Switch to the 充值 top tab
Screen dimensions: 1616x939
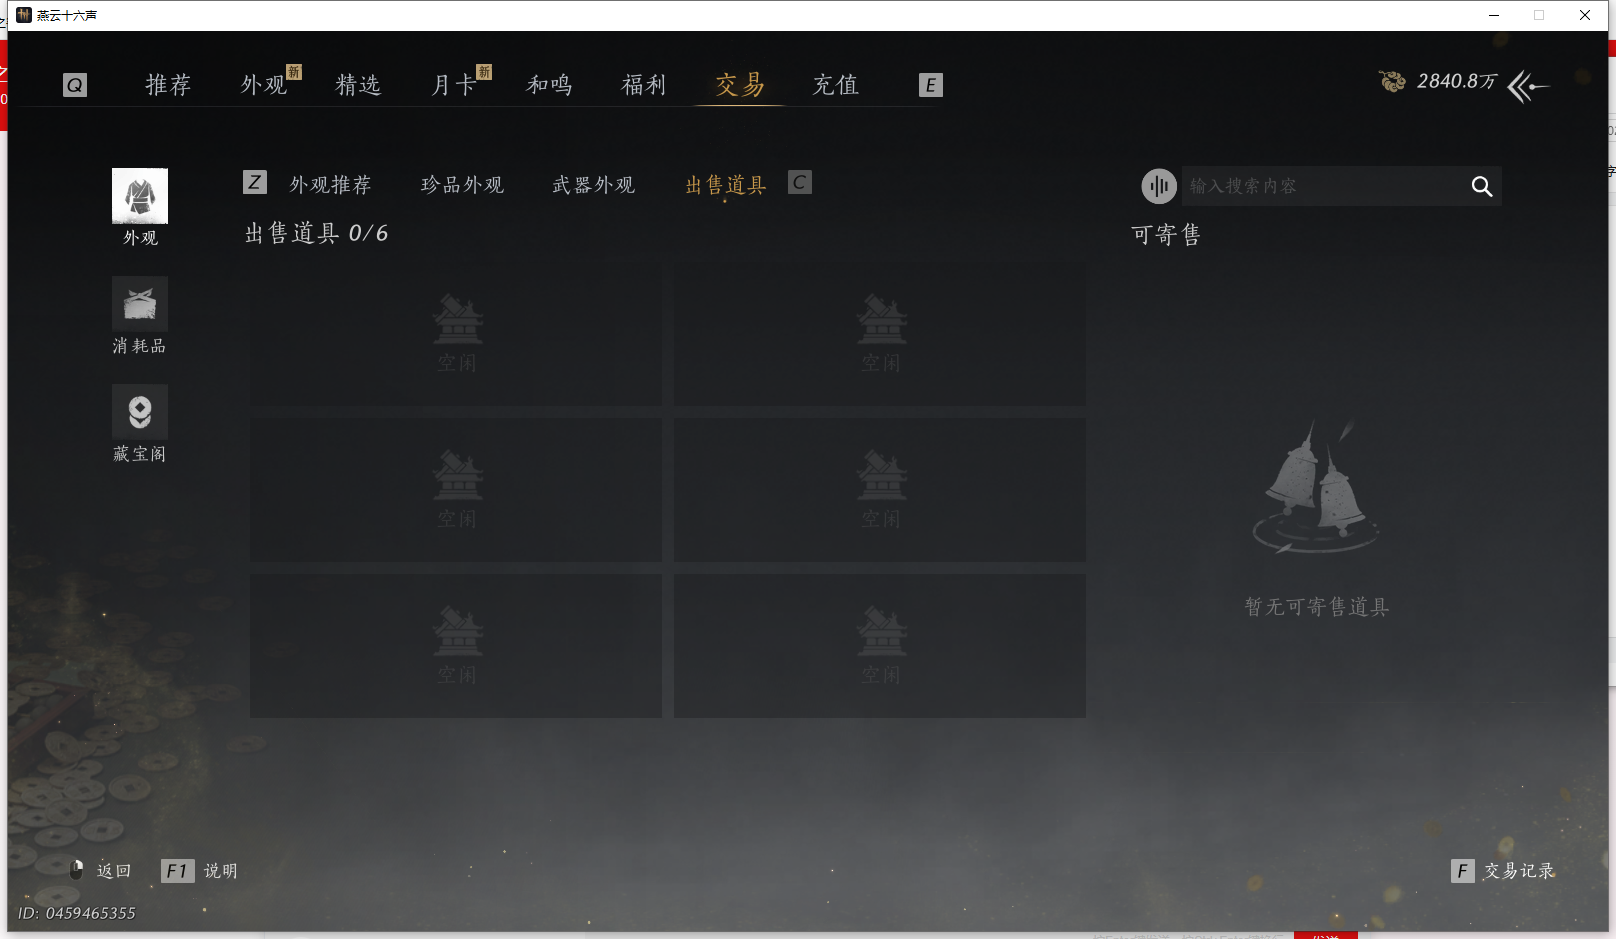tap(836, 85)
